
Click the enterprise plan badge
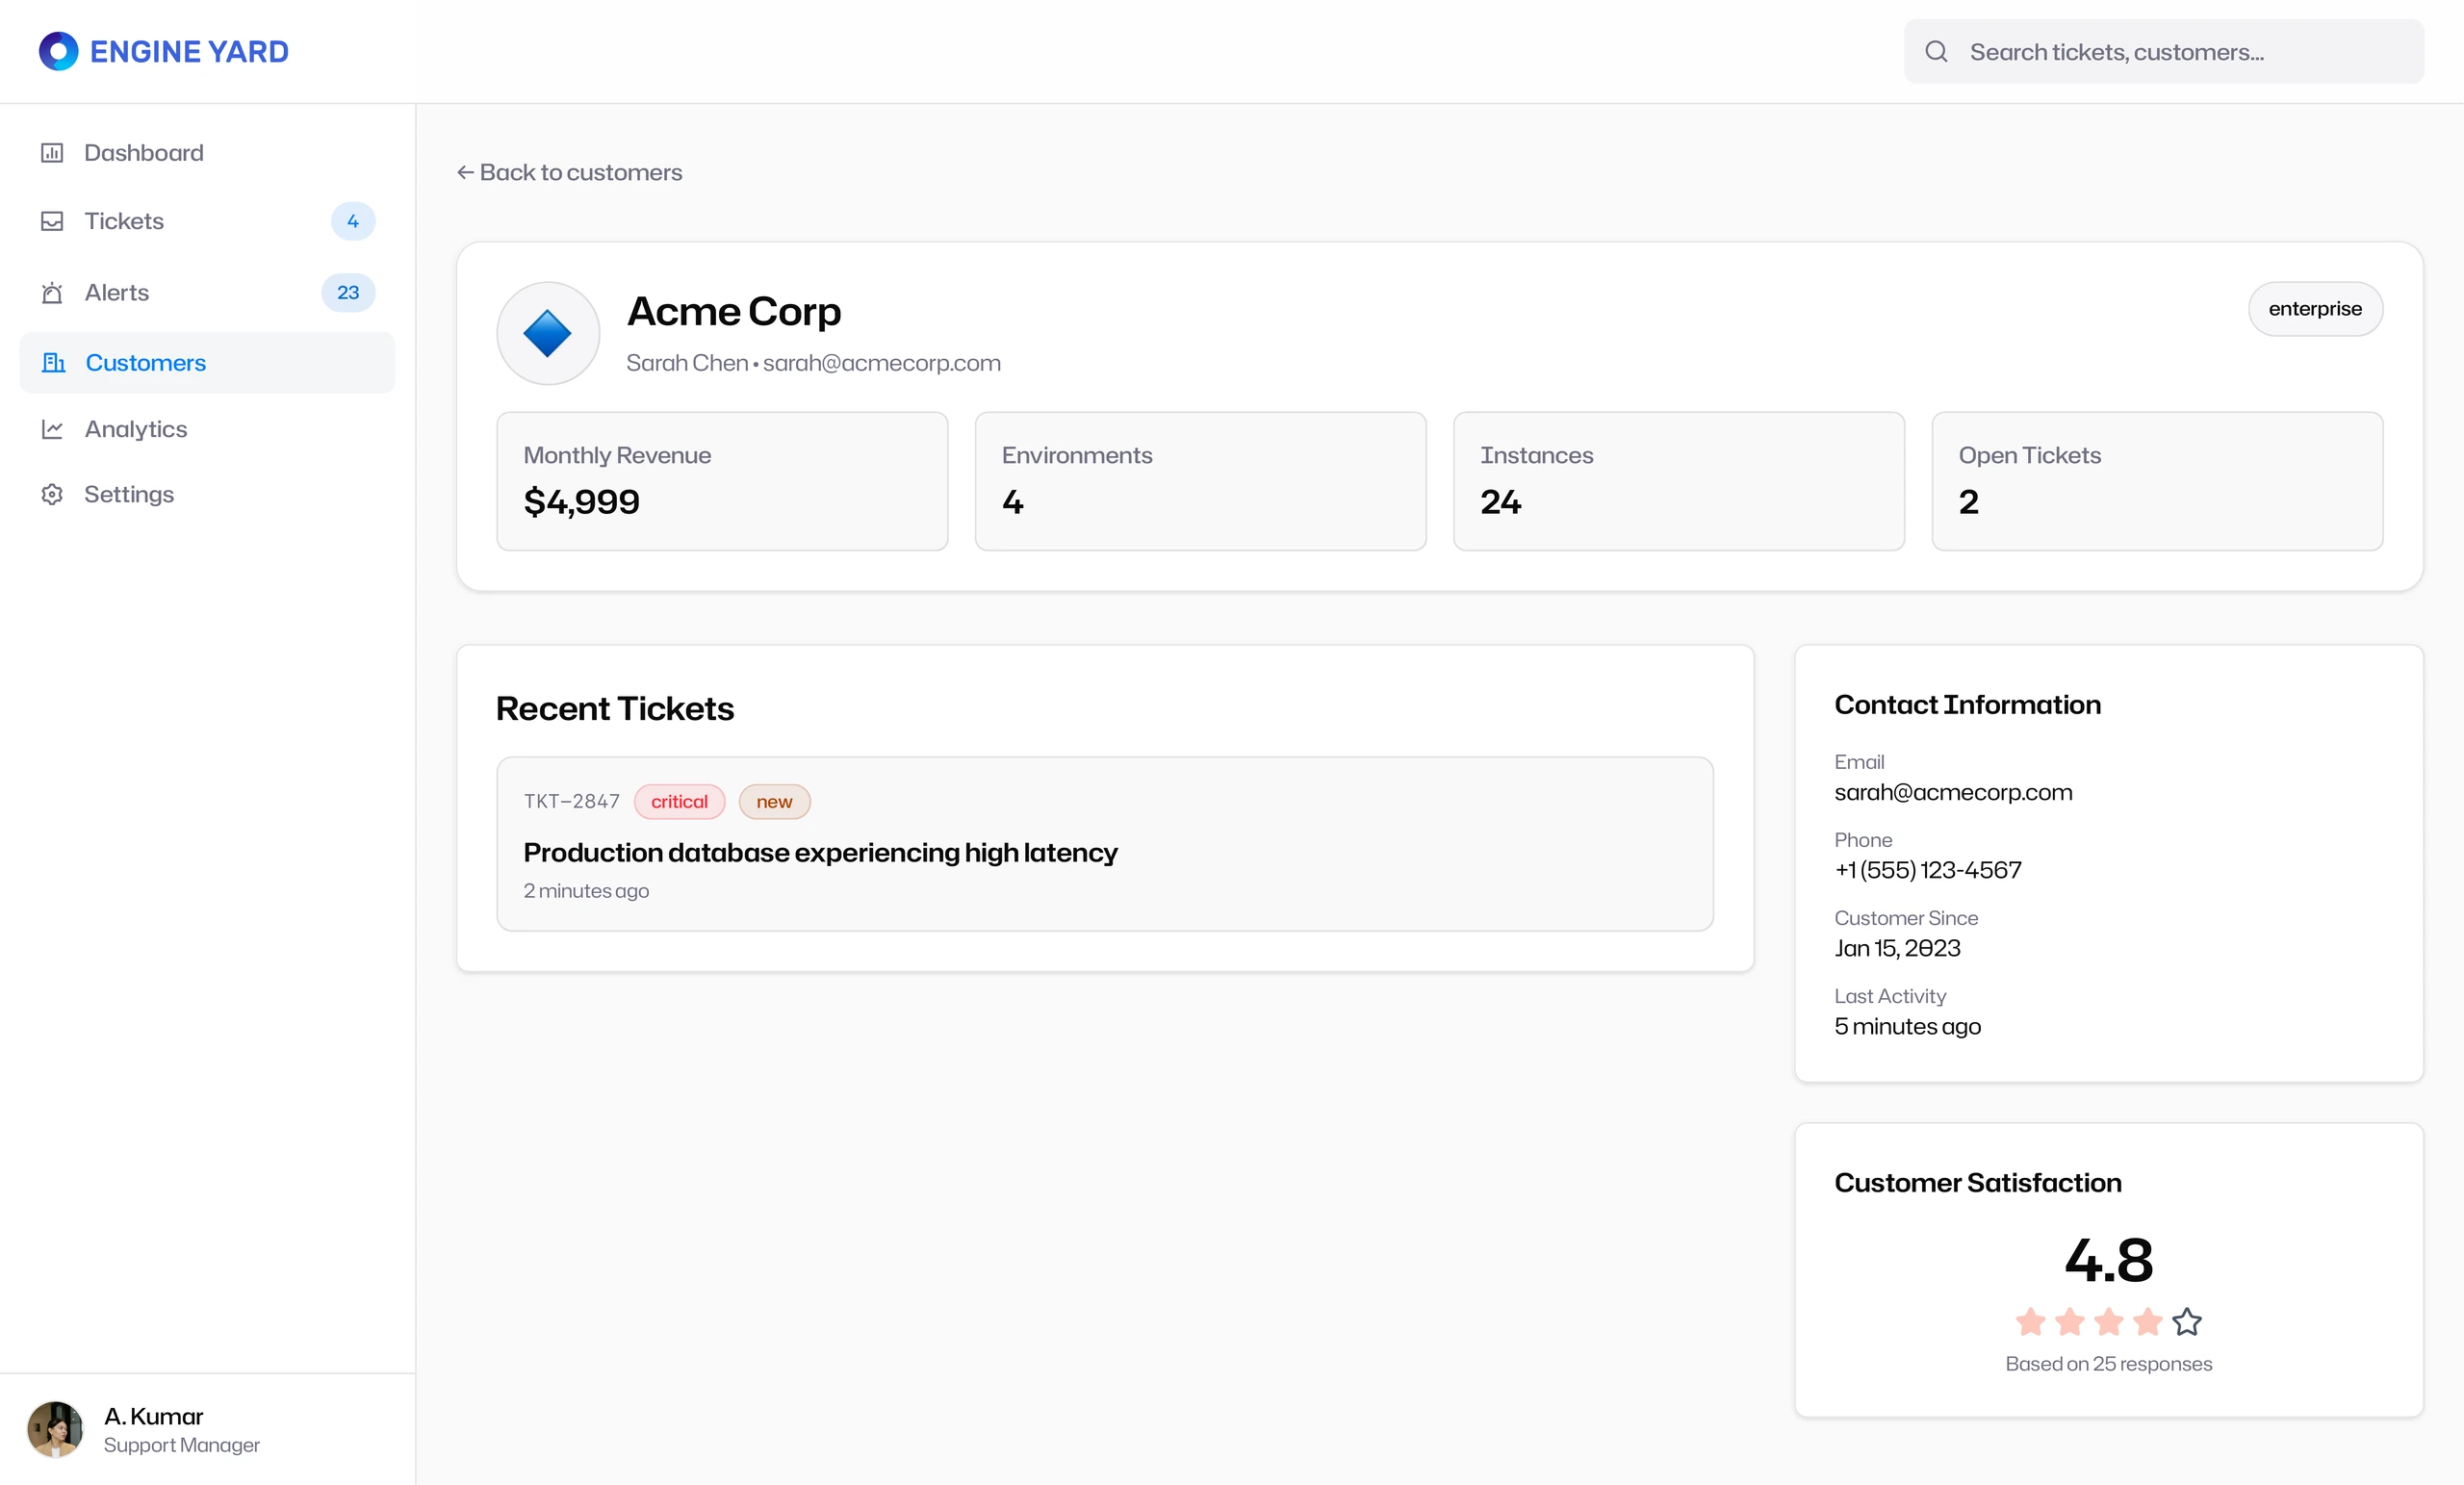click(x=2315, y=309)
